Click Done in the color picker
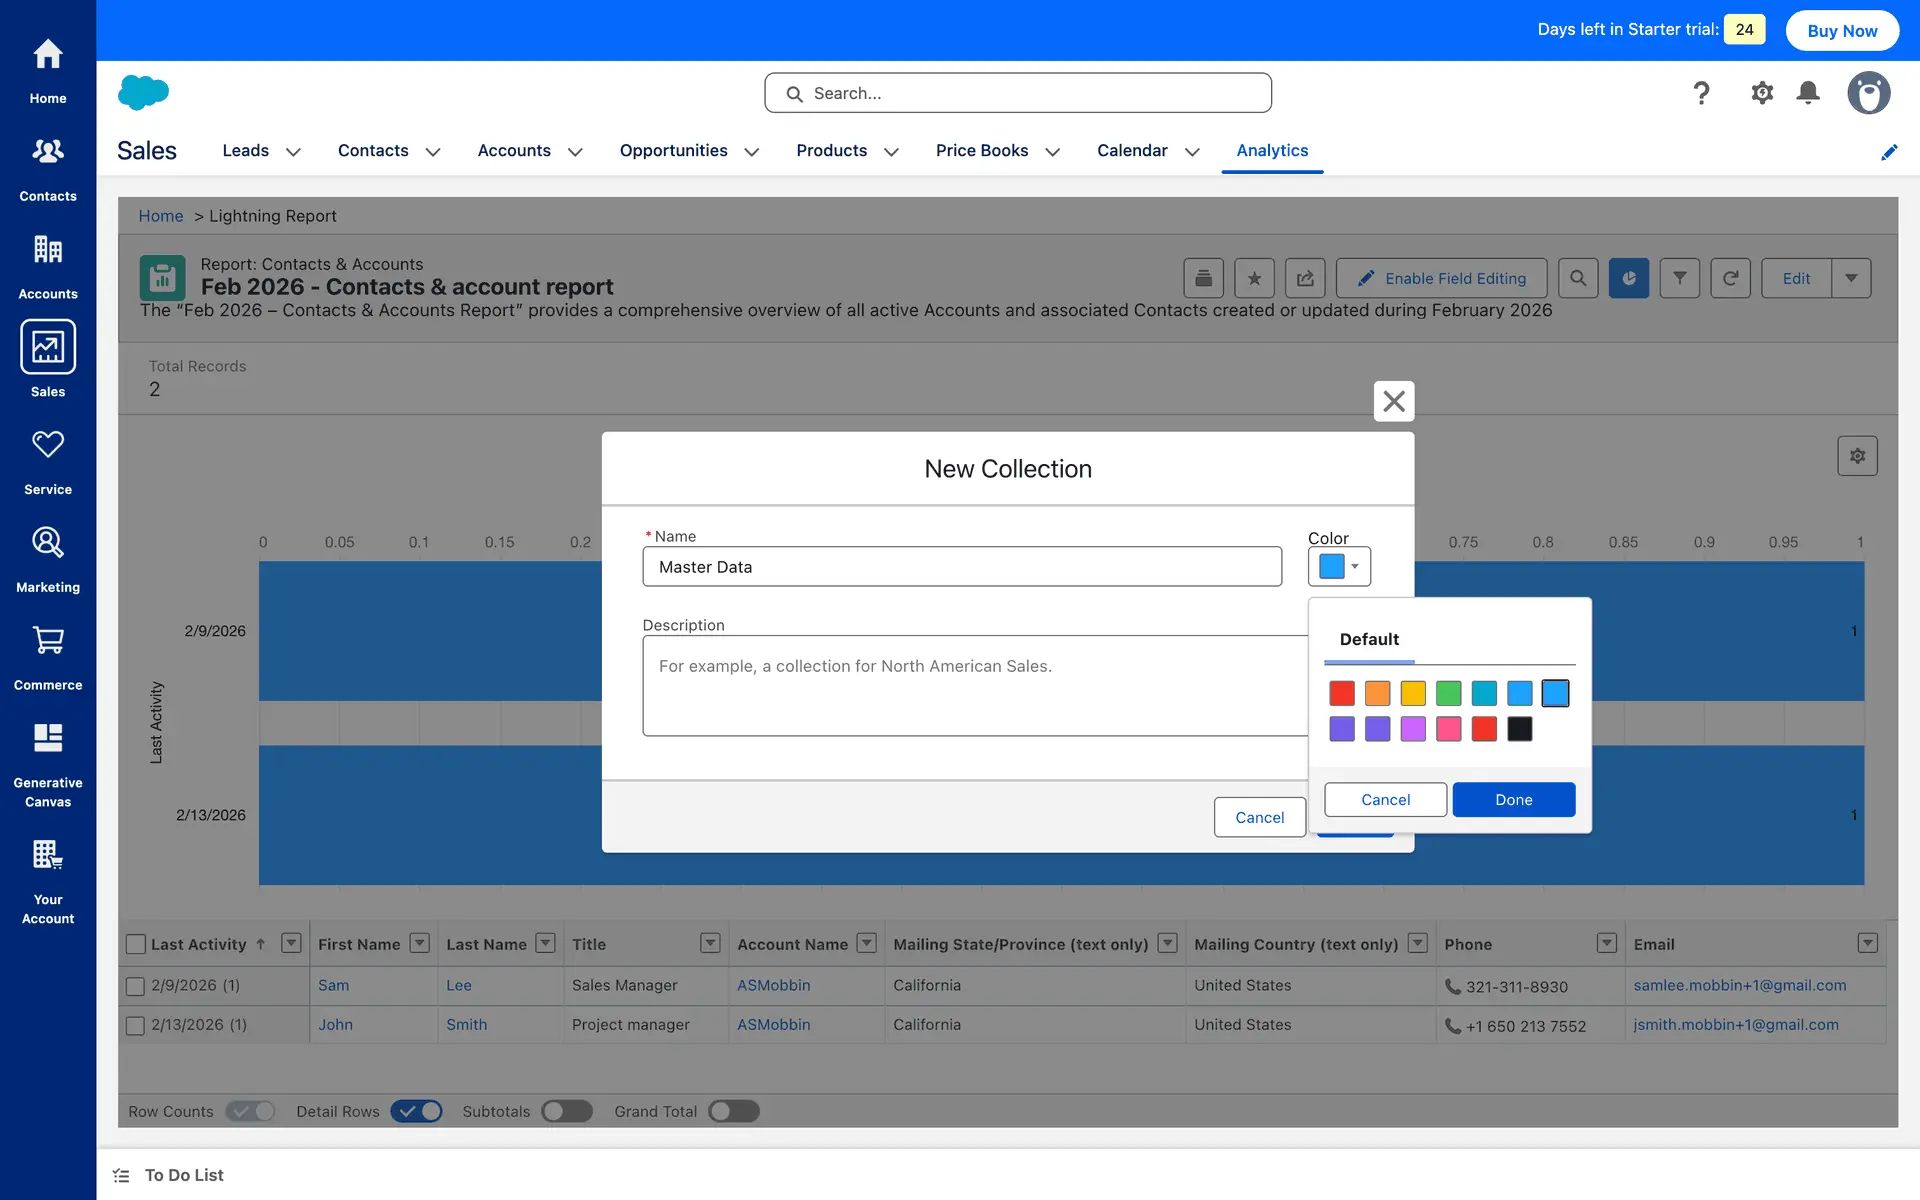Image resolution: width=1920 pixels, height=1200 pixels. point(1513,800)
